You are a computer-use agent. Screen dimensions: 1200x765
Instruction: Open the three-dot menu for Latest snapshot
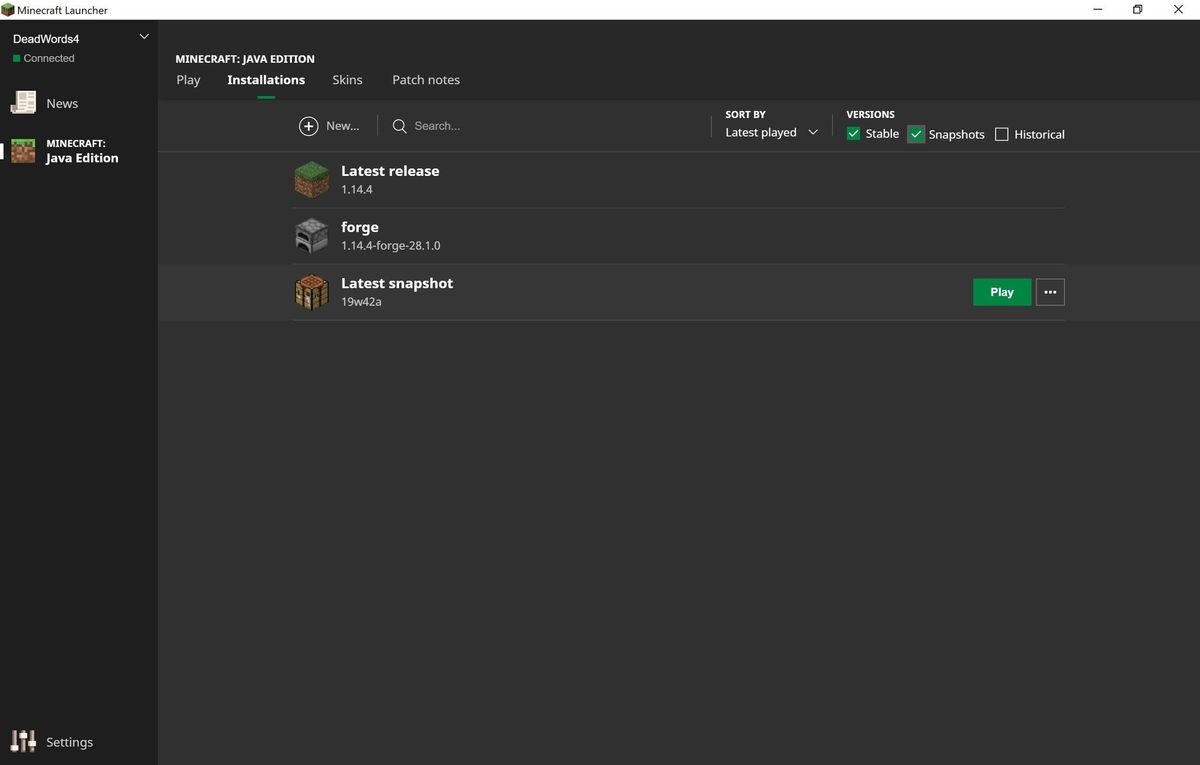1050,292
